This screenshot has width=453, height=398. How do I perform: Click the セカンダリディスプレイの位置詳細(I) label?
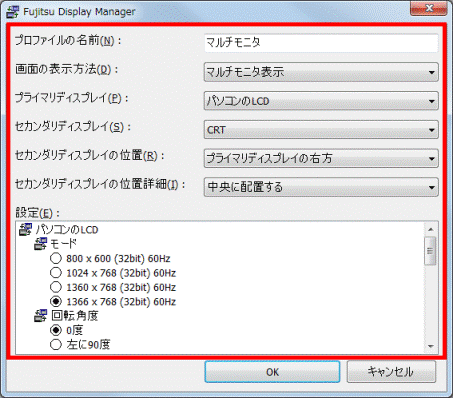pyautogui.click(x=100, y=184)
